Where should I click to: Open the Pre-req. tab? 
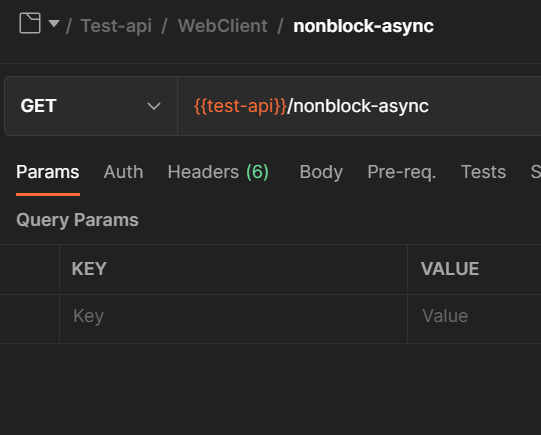pos(402,172)
